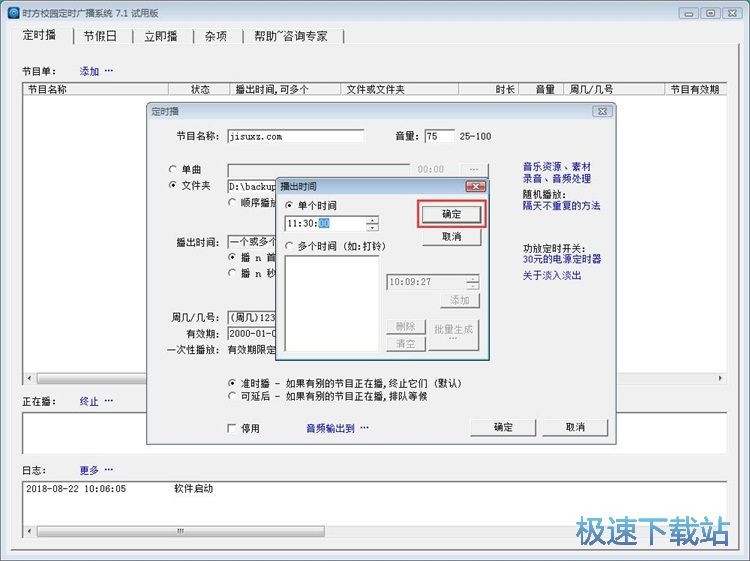Open the 录音、音频处理 link
The image size is (750, 561).
click(x=557, y=178)
